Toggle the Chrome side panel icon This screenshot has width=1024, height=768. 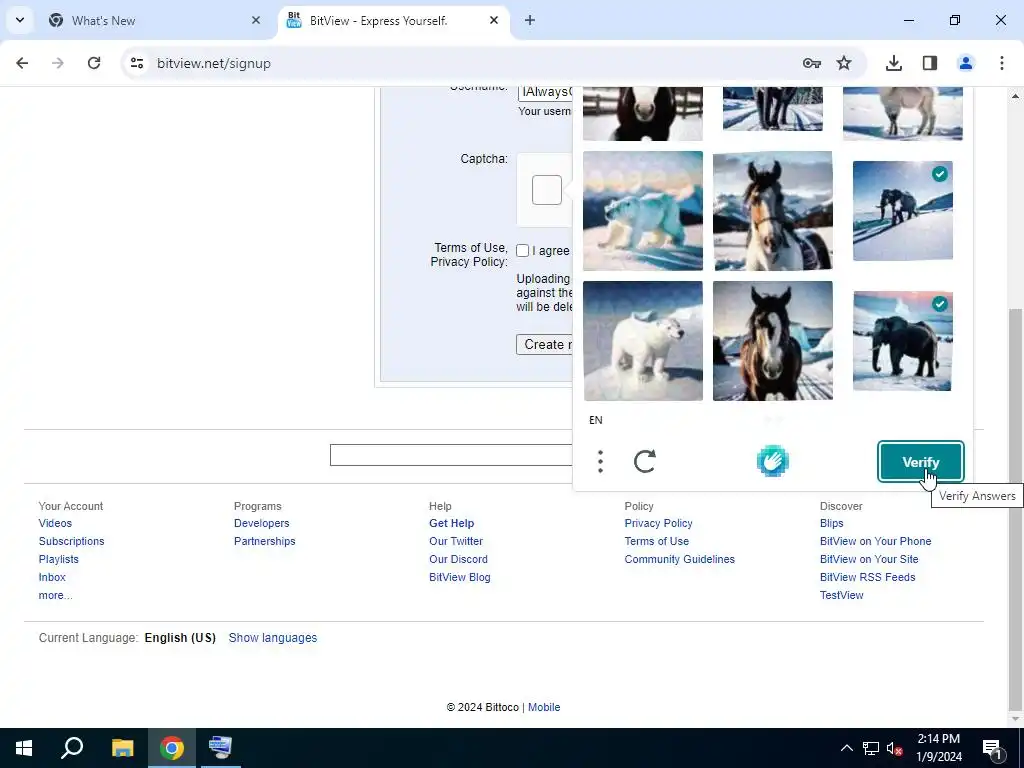coord(930,63)
